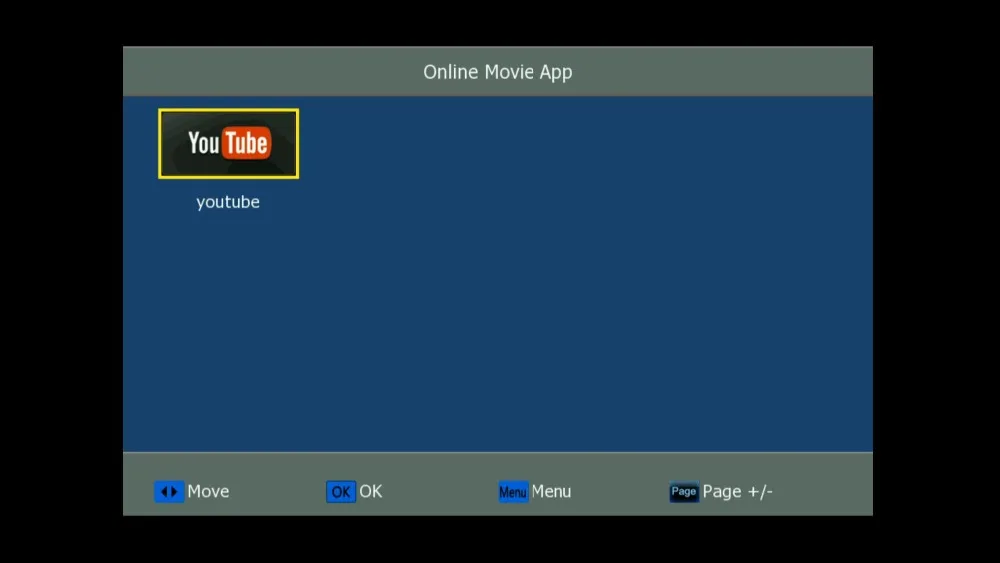Screen dimensions: 1000x563
Task: Click the 'Page +/-' hint text
Action: point(737,492)
